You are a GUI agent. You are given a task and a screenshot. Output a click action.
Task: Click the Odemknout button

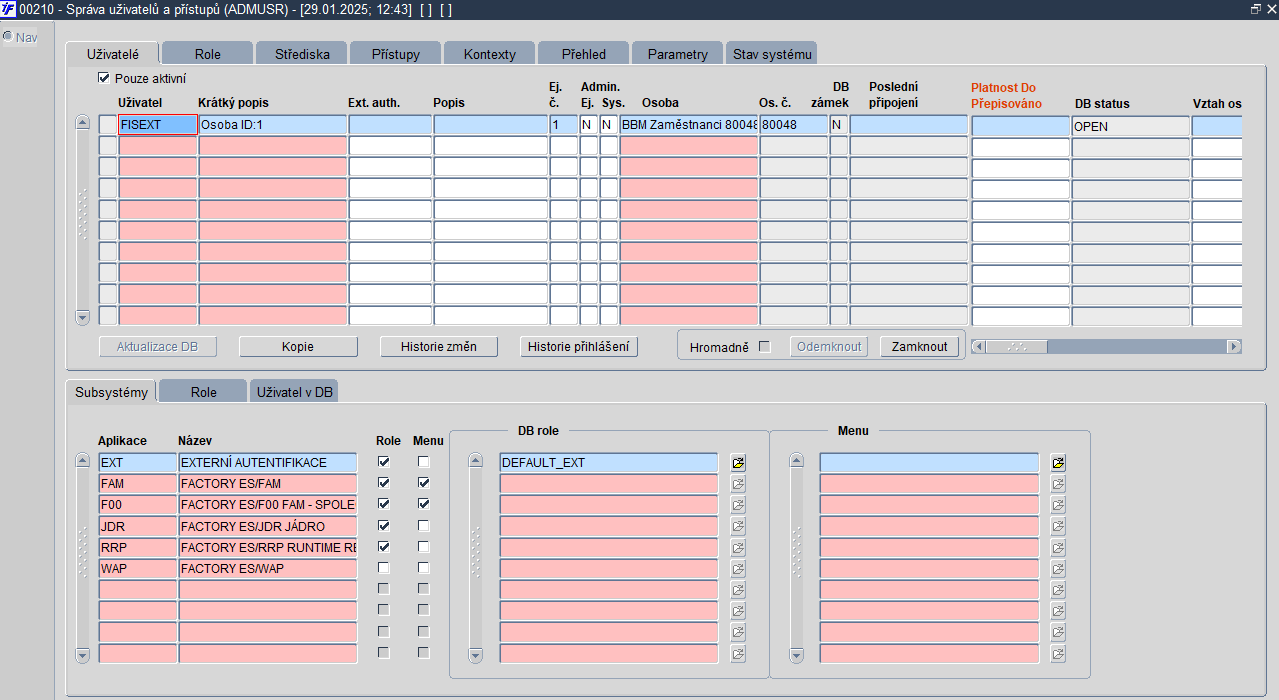827,347
